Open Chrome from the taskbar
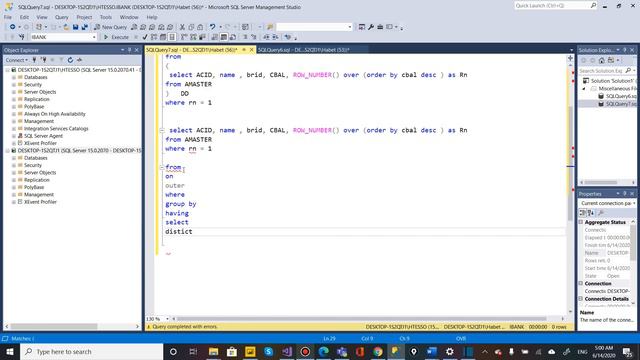Screen dimensions: 640x360 pyautogui.click(x=378, y=351)
